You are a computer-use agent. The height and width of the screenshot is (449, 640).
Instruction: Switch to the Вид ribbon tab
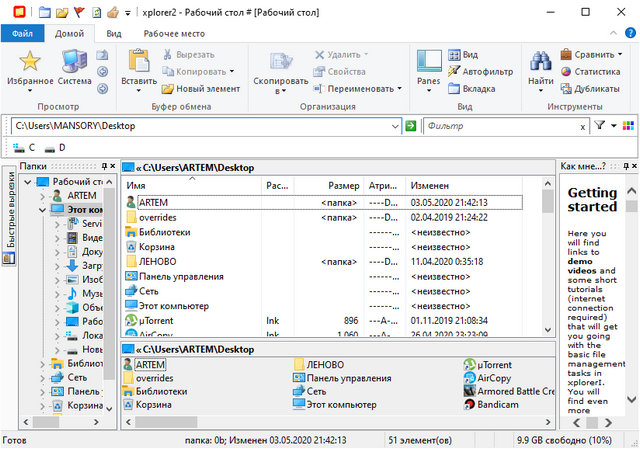[x=114, y=33]
